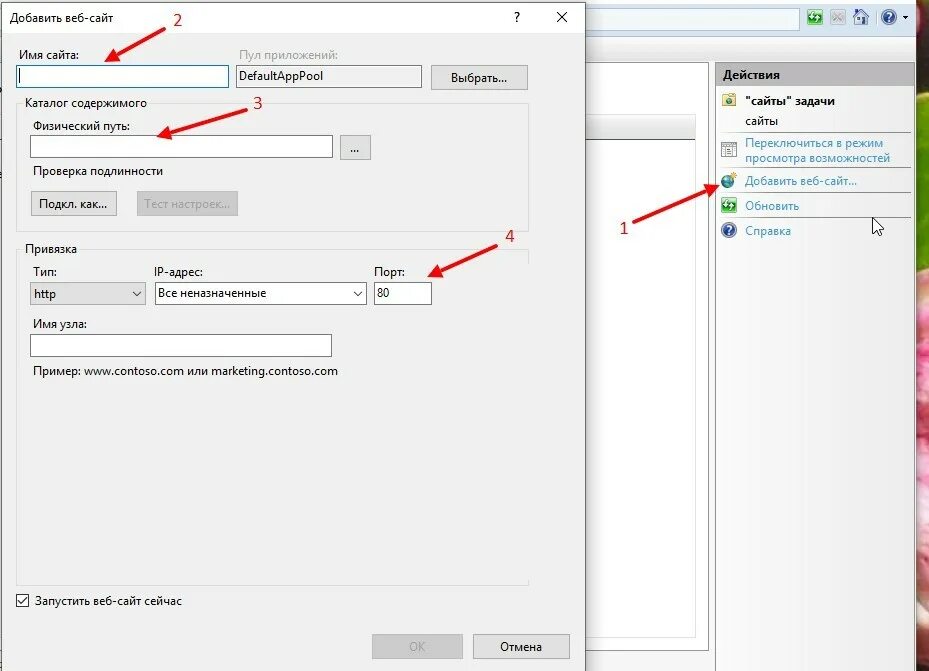929x671 pixels.
Task: Click the Отмена button
Action: pyautogui.click(x=521, y=646)
